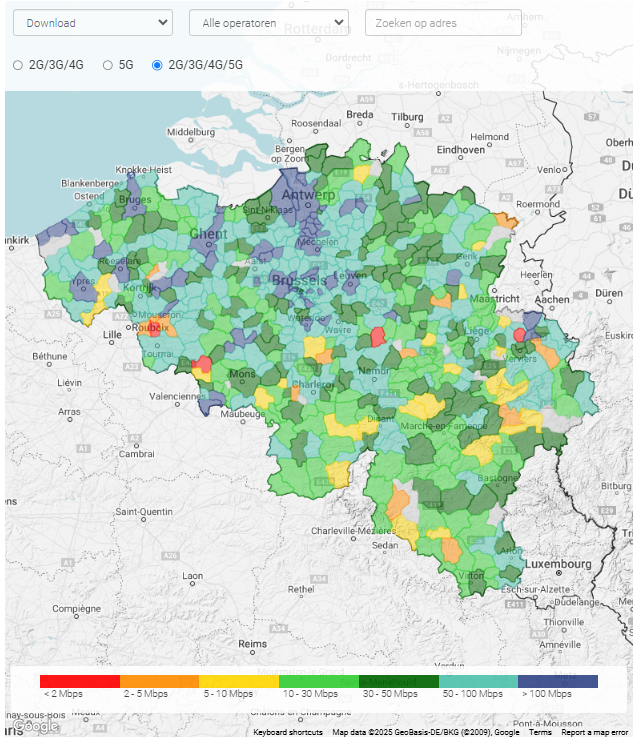Click the red < 2 Mbps legend swatch
Image resolution: width=637 pixels, height=750 pixels.
pos(80,681)
